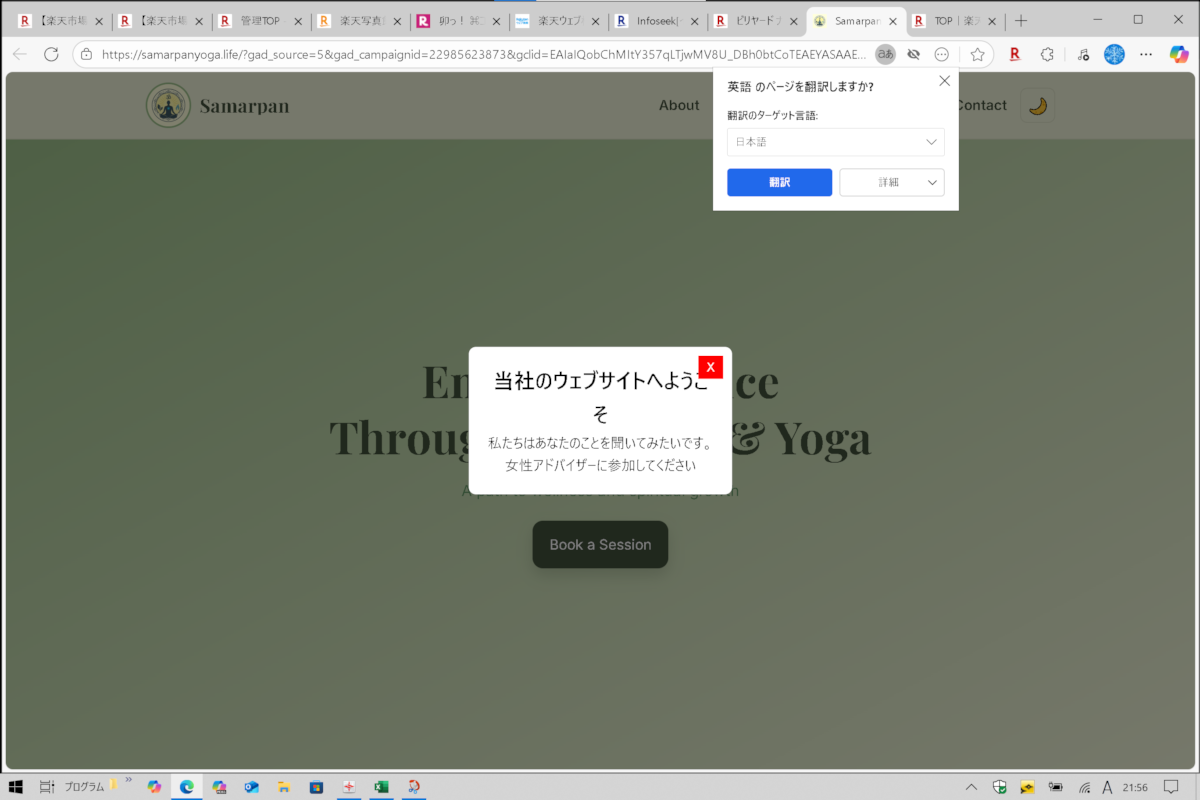Click the blue 翻訳 translate button
The height and width of the screenshot is (800, 1200).
pyautogui.click(x=779, y=182)
